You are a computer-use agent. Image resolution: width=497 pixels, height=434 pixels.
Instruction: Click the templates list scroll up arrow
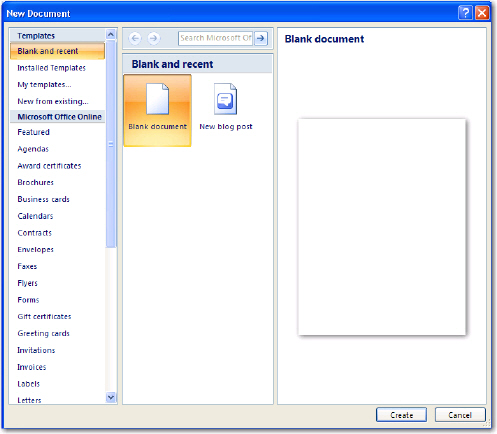[x=111, y=34]
